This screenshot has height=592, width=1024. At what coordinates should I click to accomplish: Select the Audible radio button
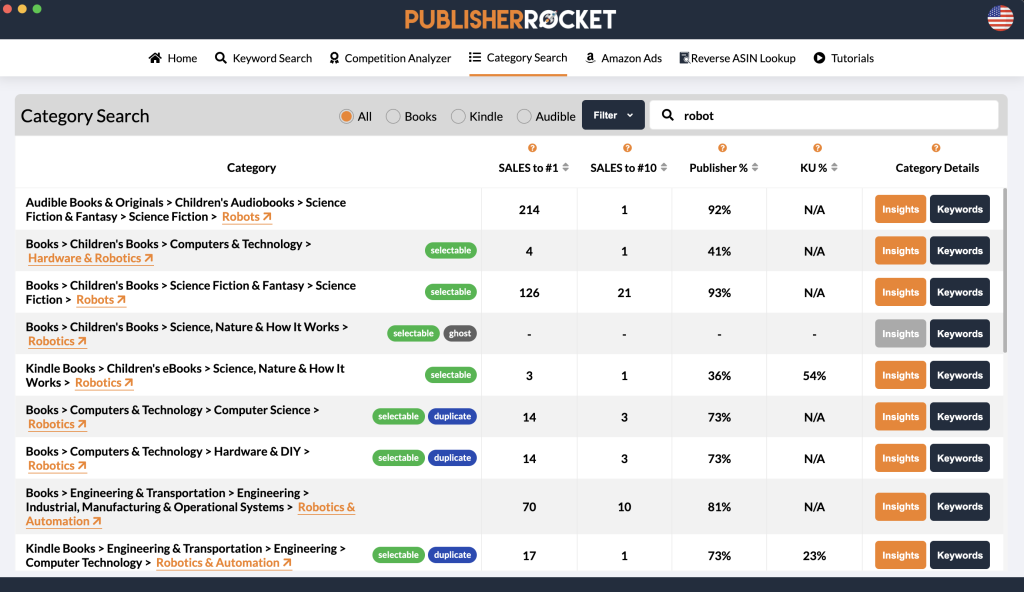point(524,117)
